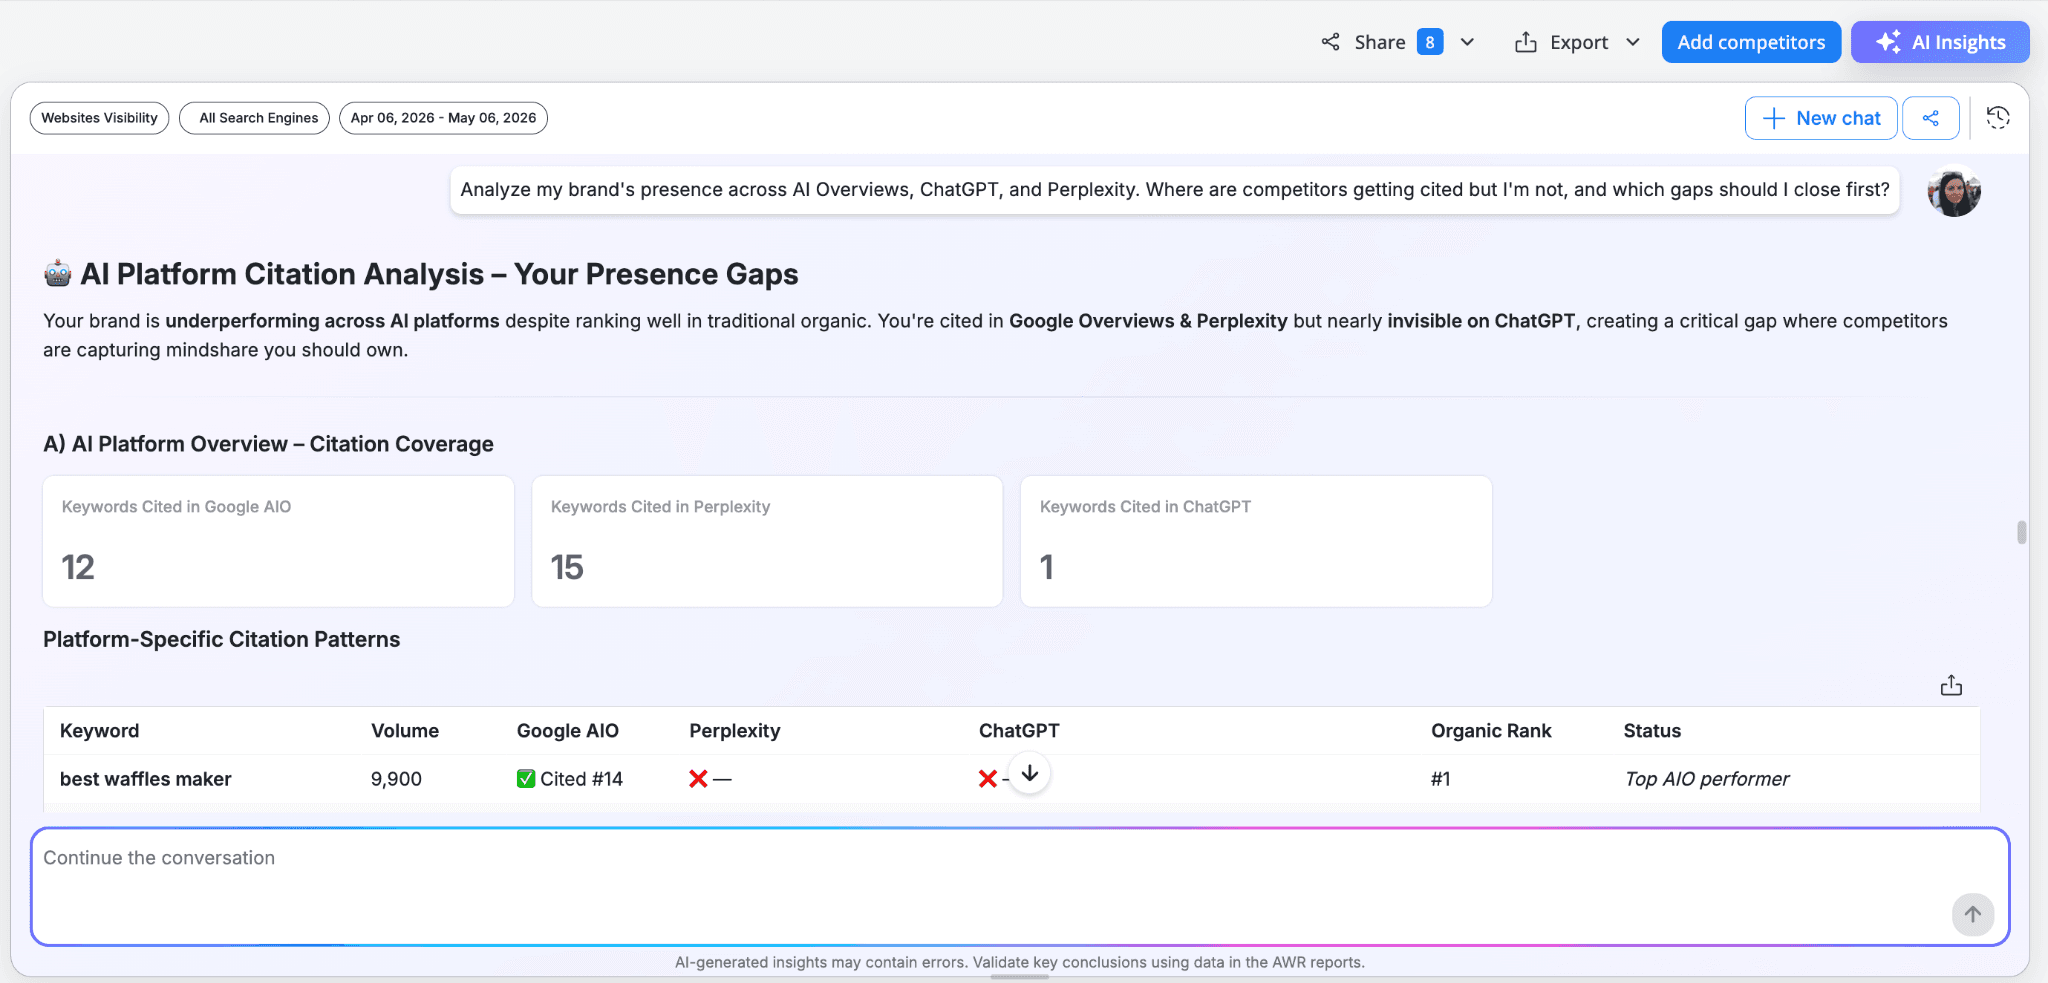Open the date range Apr 06 - May 06 chip
Viewport: 2048px width, 983px height.
(x=443, y=118)
